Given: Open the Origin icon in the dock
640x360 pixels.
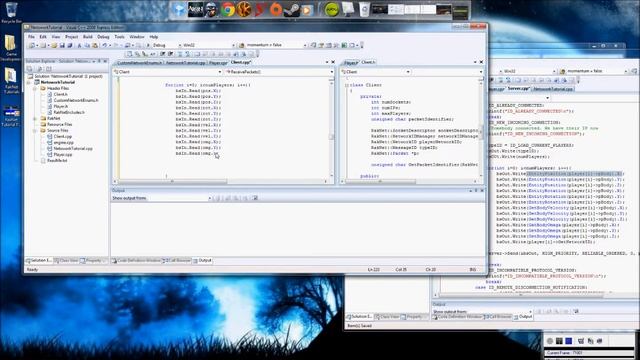Looking at the screenshot, I should (x=276, y=9).
